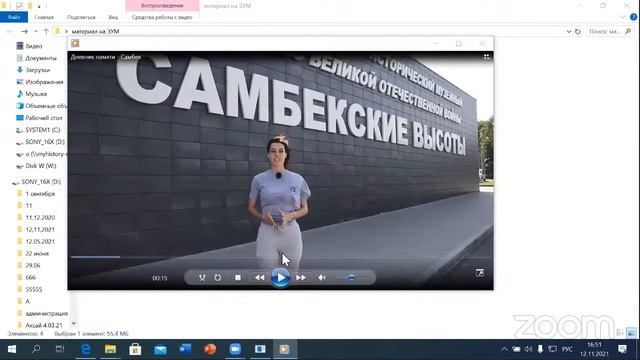Go forward in Explorer navigation

coord(24,31)
